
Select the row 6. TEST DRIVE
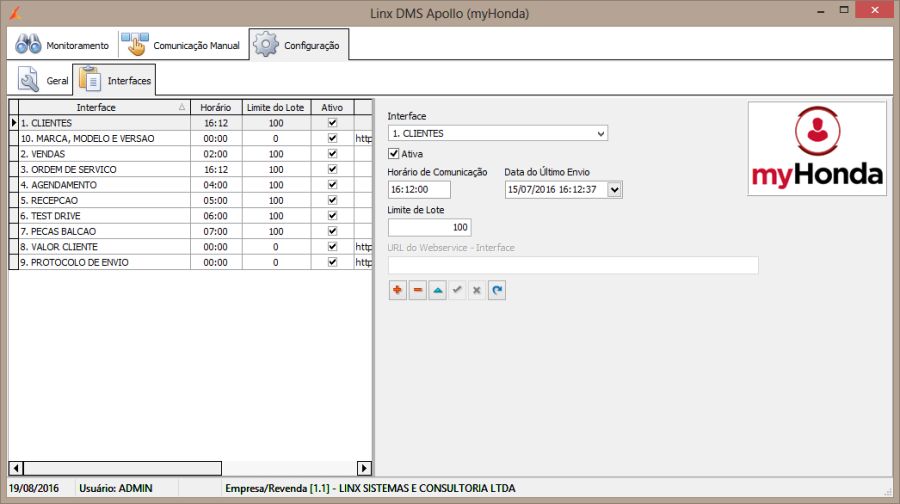click(190, 216)
